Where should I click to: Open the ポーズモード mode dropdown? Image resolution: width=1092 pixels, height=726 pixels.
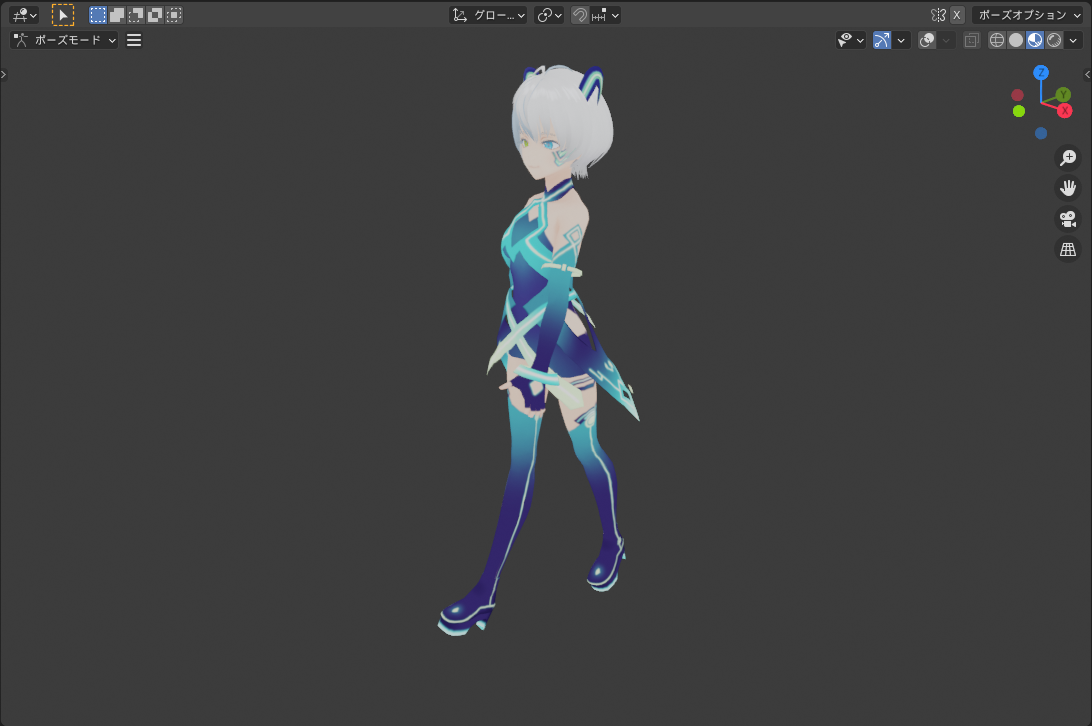pos(64,40)
